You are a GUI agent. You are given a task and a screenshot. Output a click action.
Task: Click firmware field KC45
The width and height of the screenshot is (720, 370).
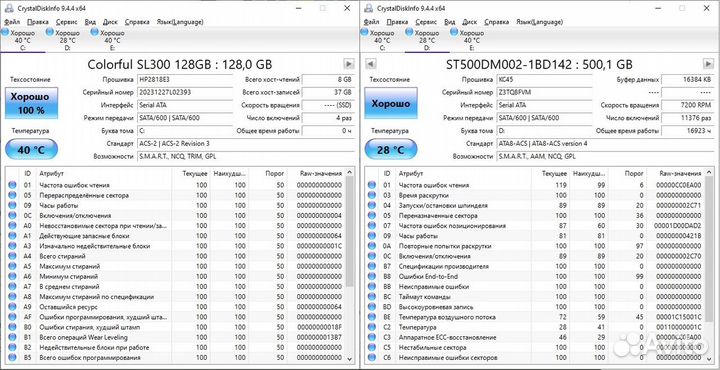pyautogui.click(x=545, y=79)
